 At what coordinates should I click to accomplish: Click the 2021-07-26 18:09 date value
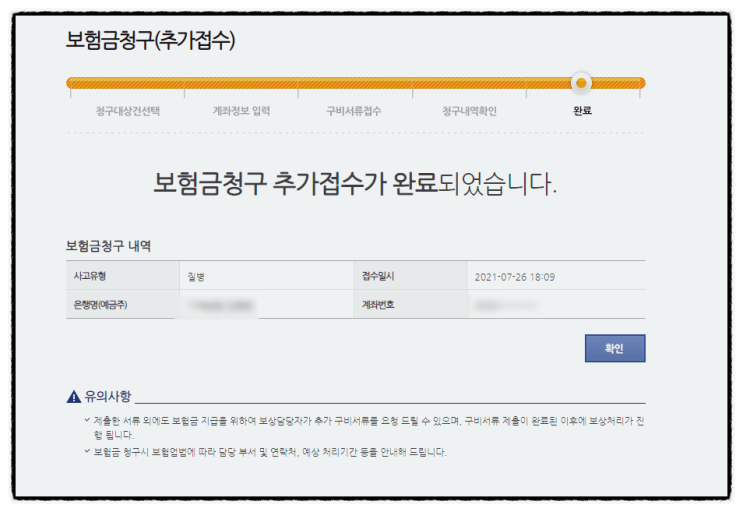tap(515, 277)
